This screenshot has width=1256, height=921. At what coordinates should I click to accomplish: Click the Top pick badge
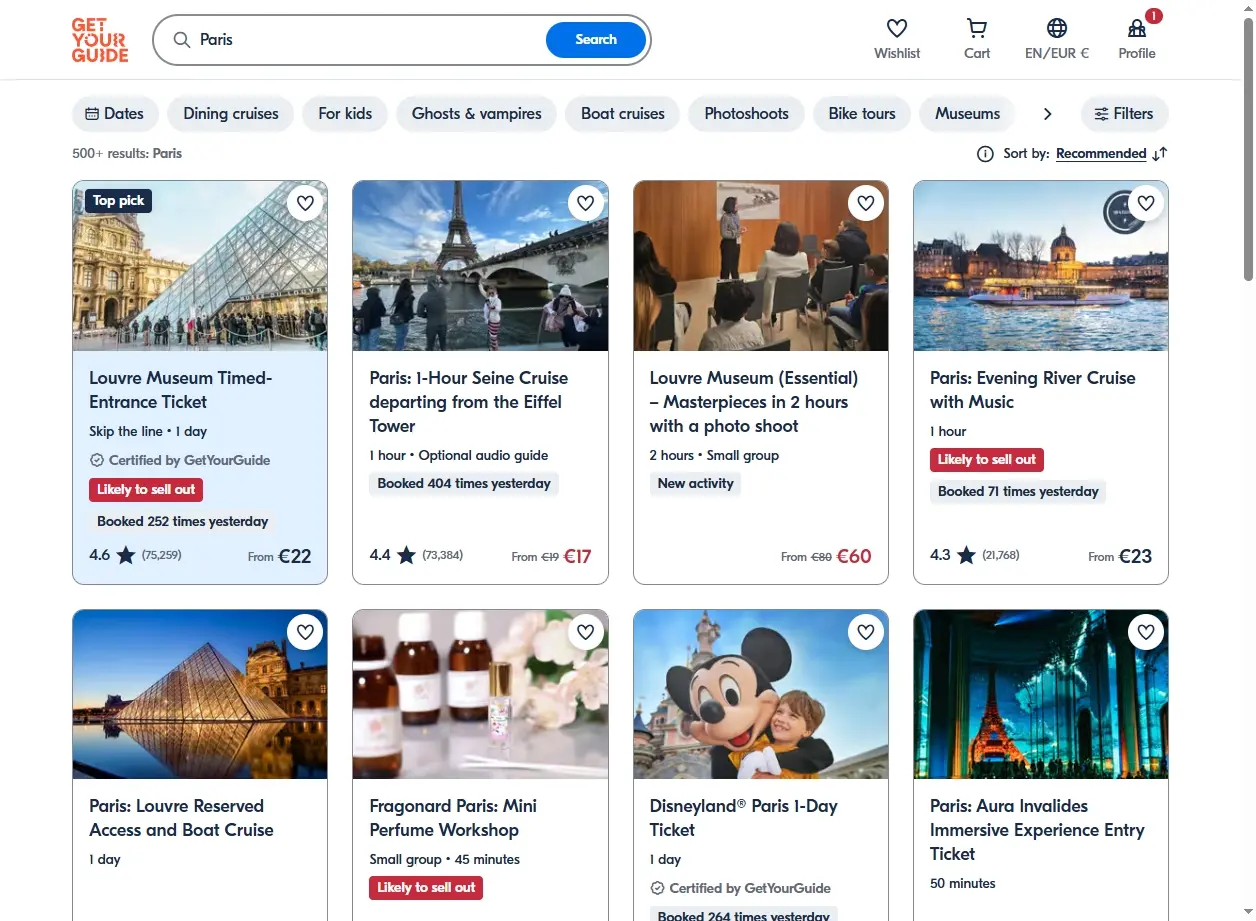[118, 201]
